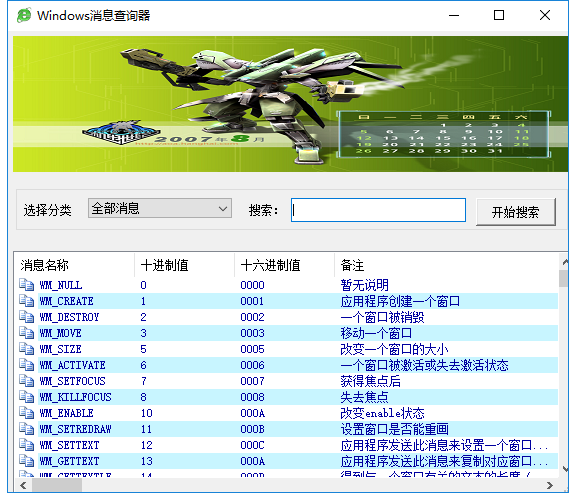Image resolution: width=576 pixels, height=500 pixels.
Task: Click the vertical scrollbar down arrow
Action: point(565,469)
